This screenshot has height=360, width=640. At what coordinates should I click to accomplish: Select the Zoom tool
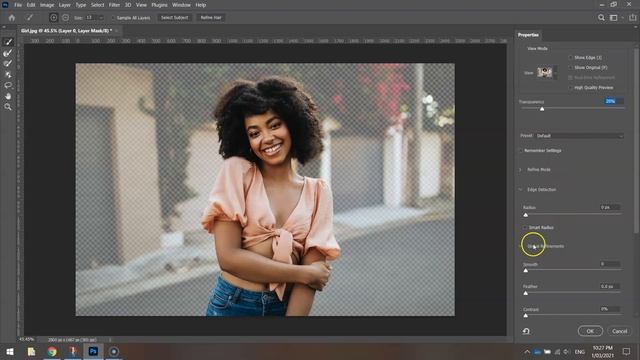click(x=8, y=107)
